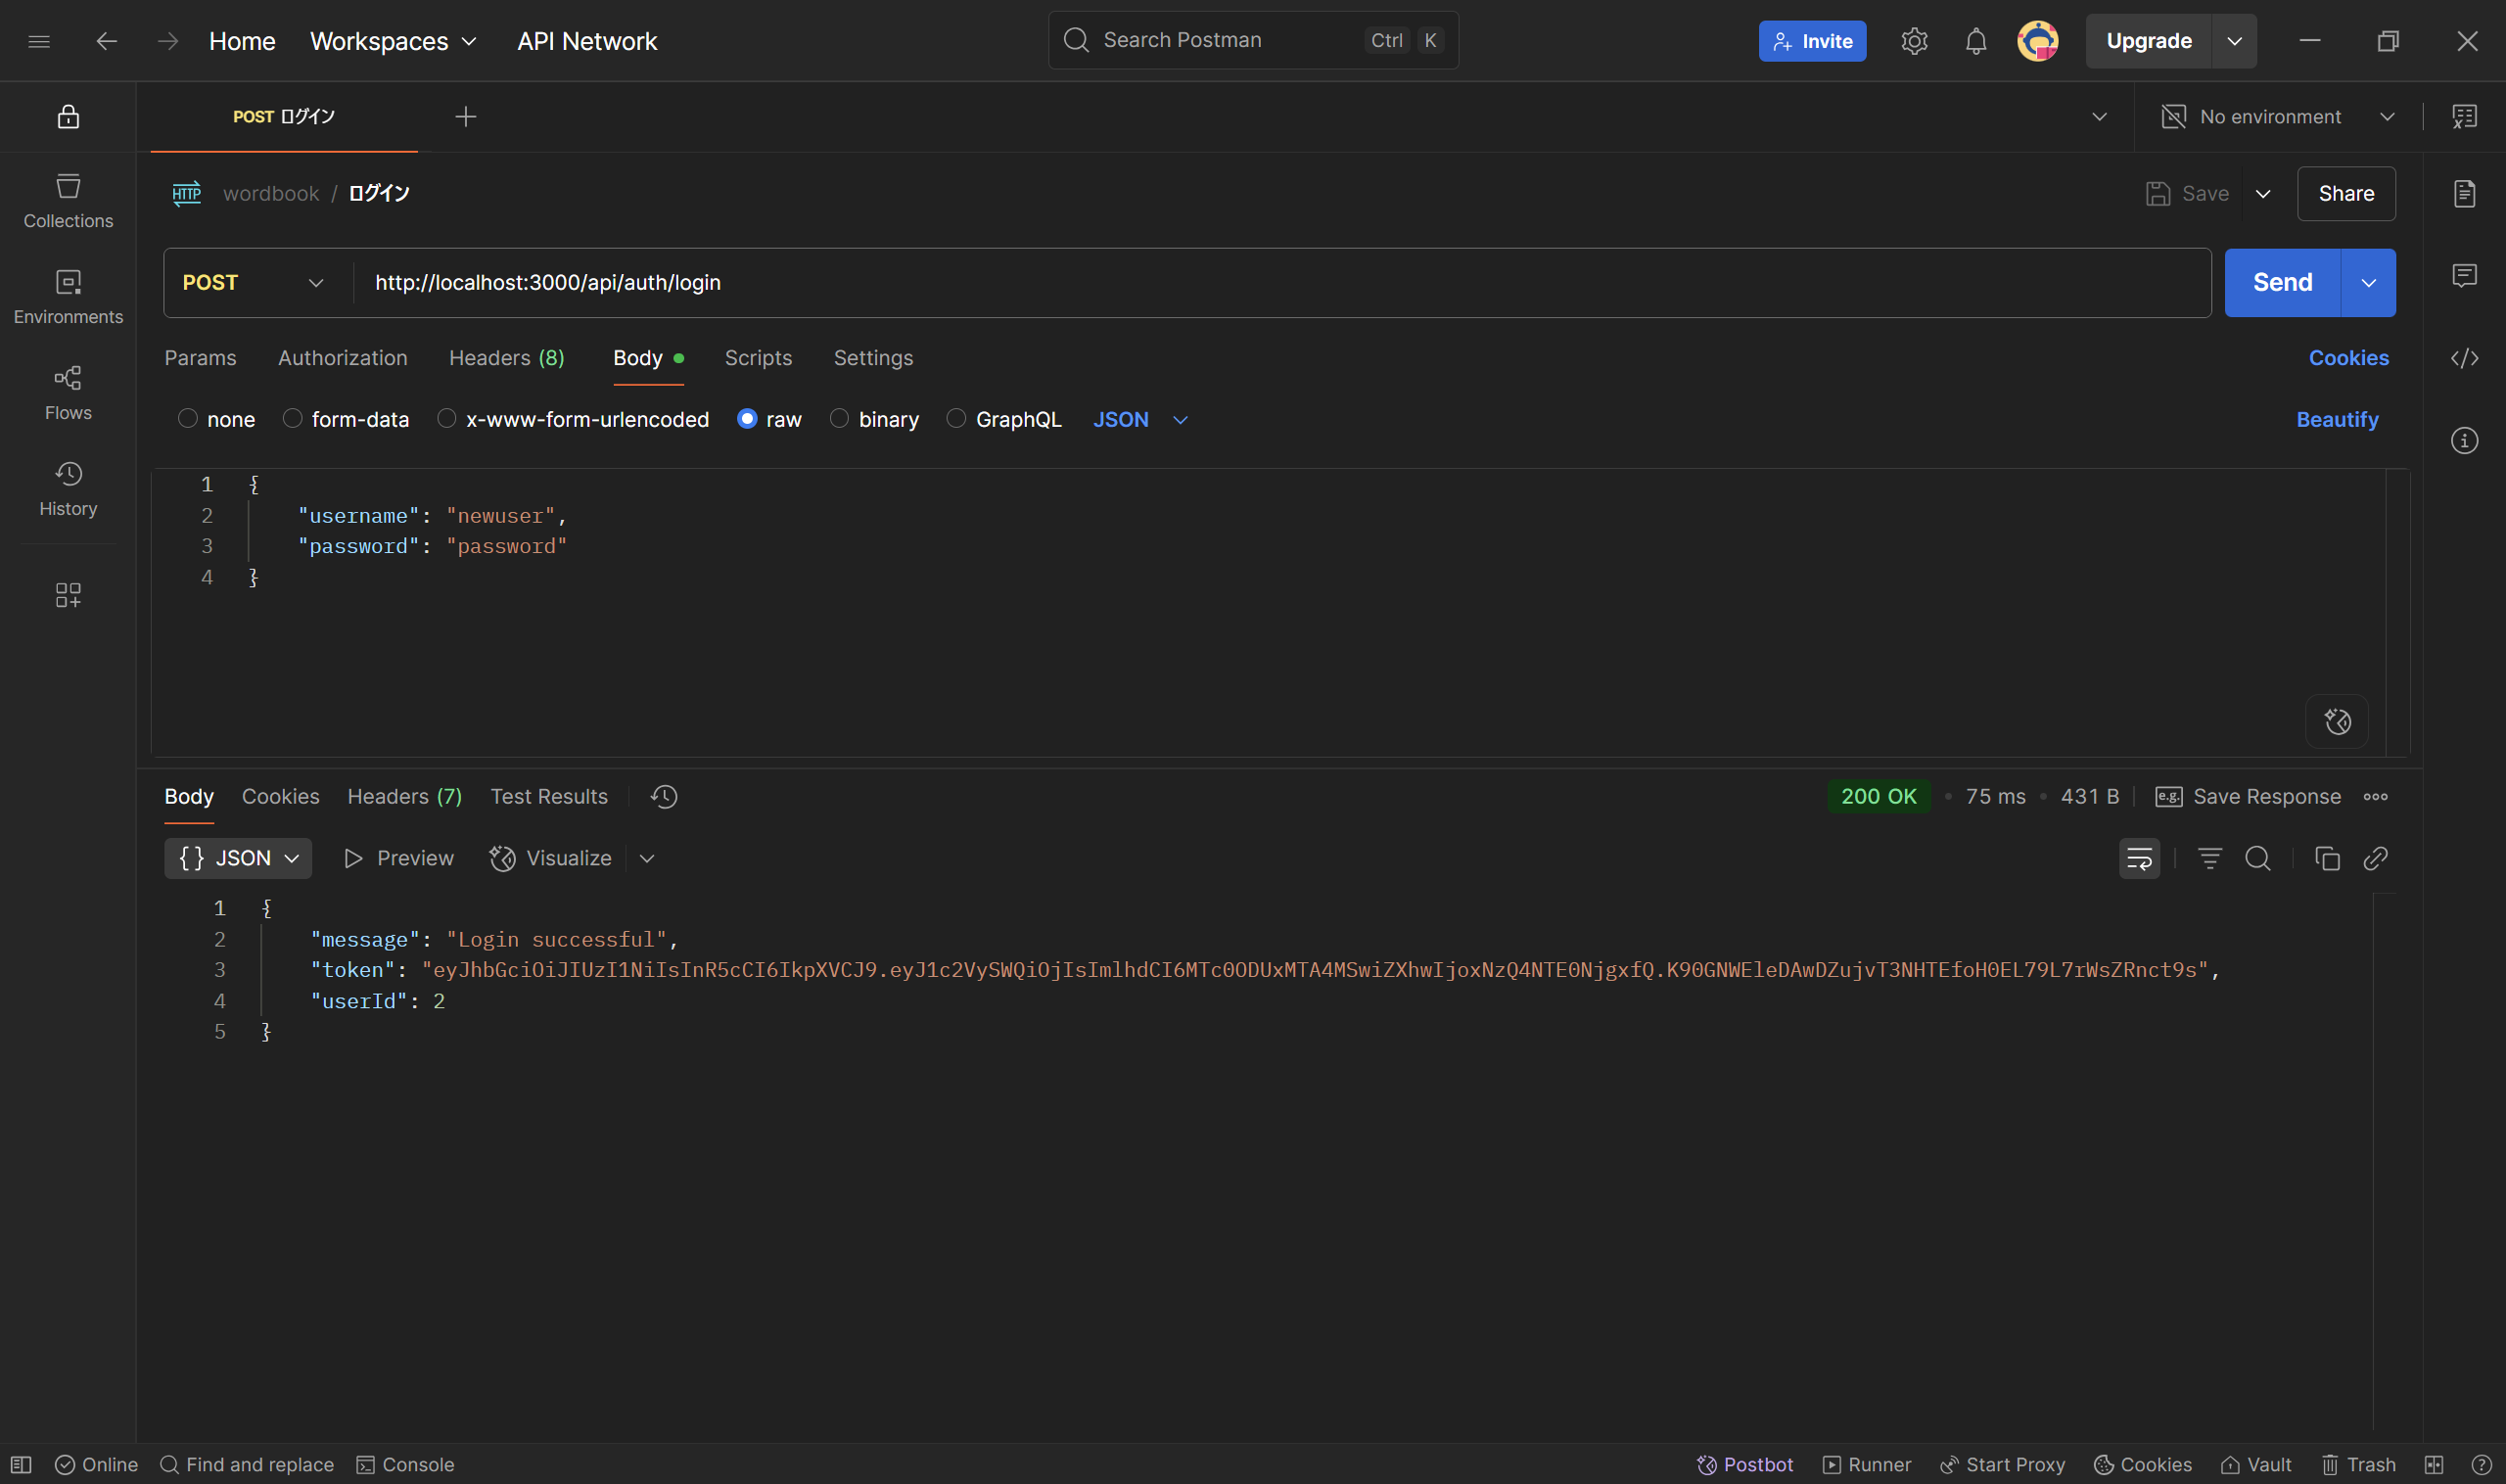Search inside the response body
The height and width of the screenshot is (1484, 2506).
[2258, 859]
